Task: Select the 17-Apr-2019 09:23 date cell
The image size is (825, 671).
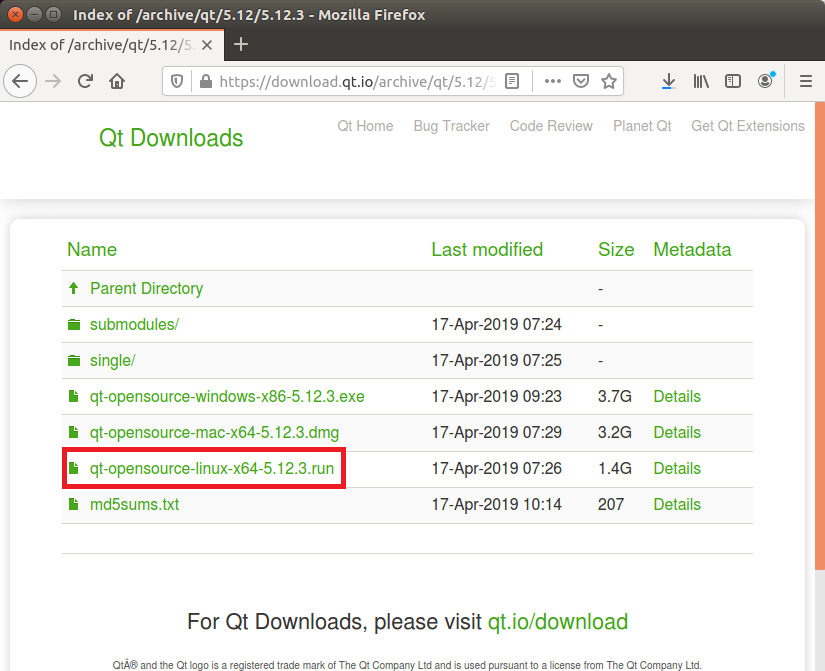Action: point(497,396)
